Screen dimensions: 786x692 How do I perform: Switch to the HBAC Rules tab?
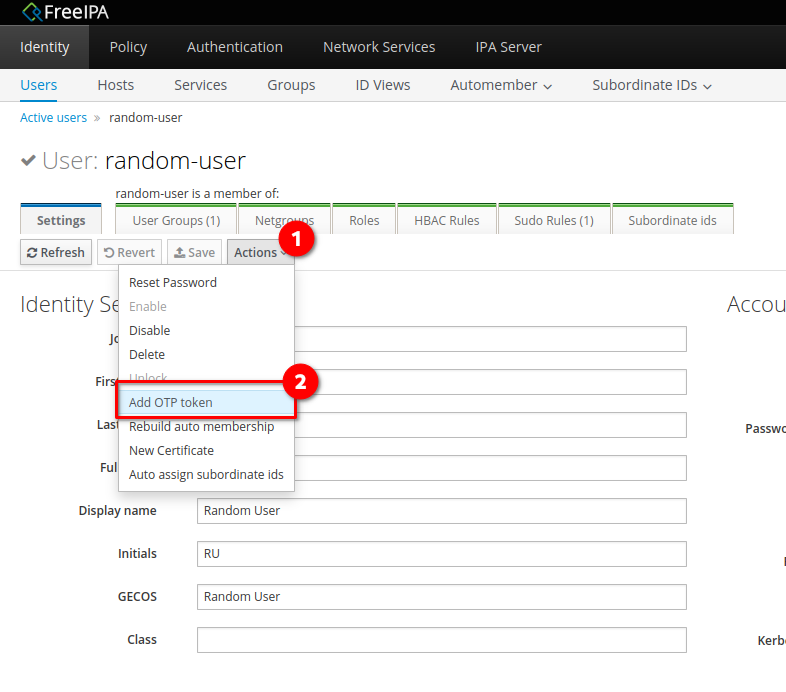point(447,220)
